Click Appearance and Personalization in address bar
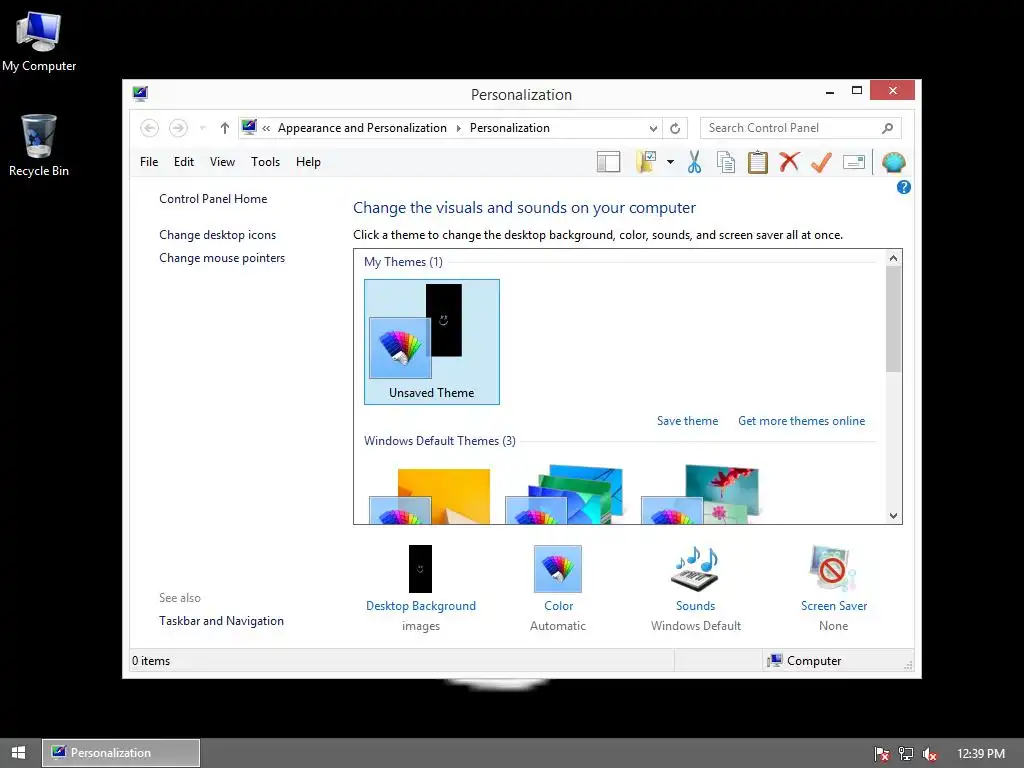The width and height of the screenshot is (1024, 768). point(362,128)
